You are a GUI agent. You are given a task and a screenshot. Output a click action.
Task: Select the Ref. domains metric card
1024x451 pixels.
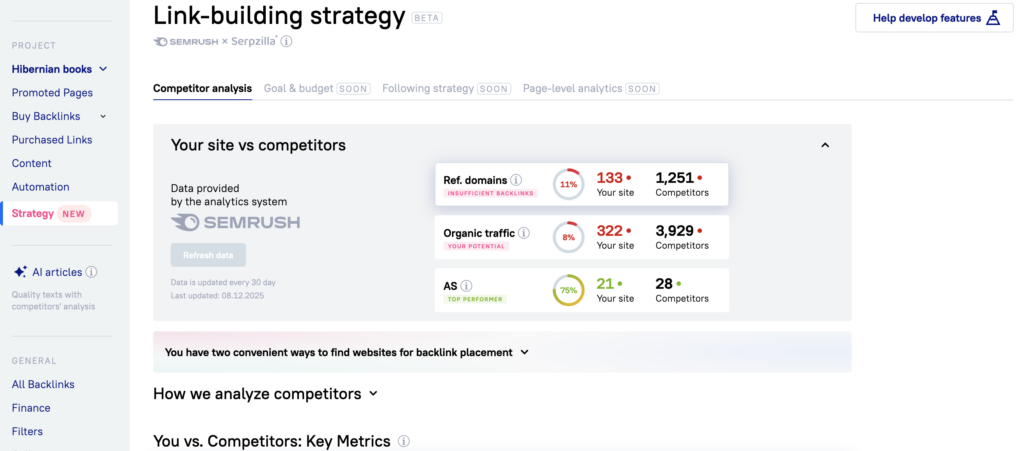[x=581, y=184]
